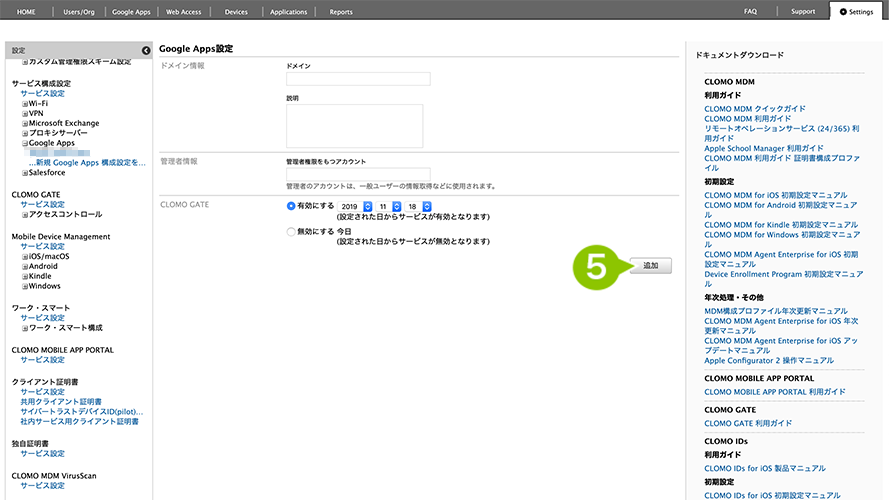889x500 pixels.
Task: Open 新規 Google Apps 構成設定を… link
Action: click(x=87, y=163)
